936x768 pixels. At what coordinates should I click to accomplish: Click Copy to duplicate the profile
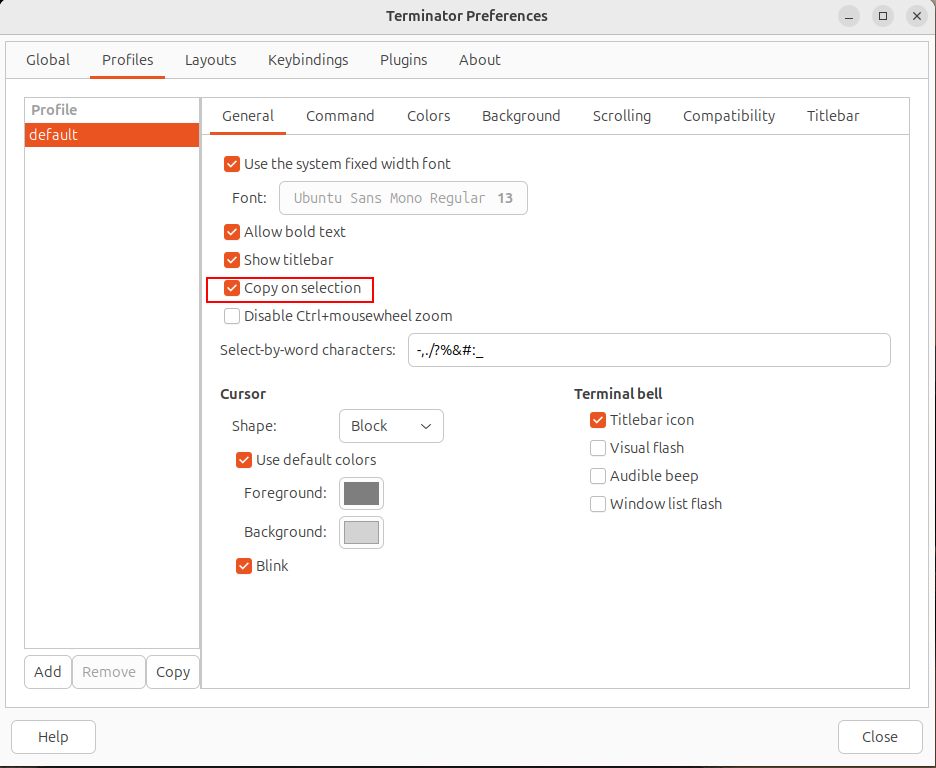tap(173, 672)
